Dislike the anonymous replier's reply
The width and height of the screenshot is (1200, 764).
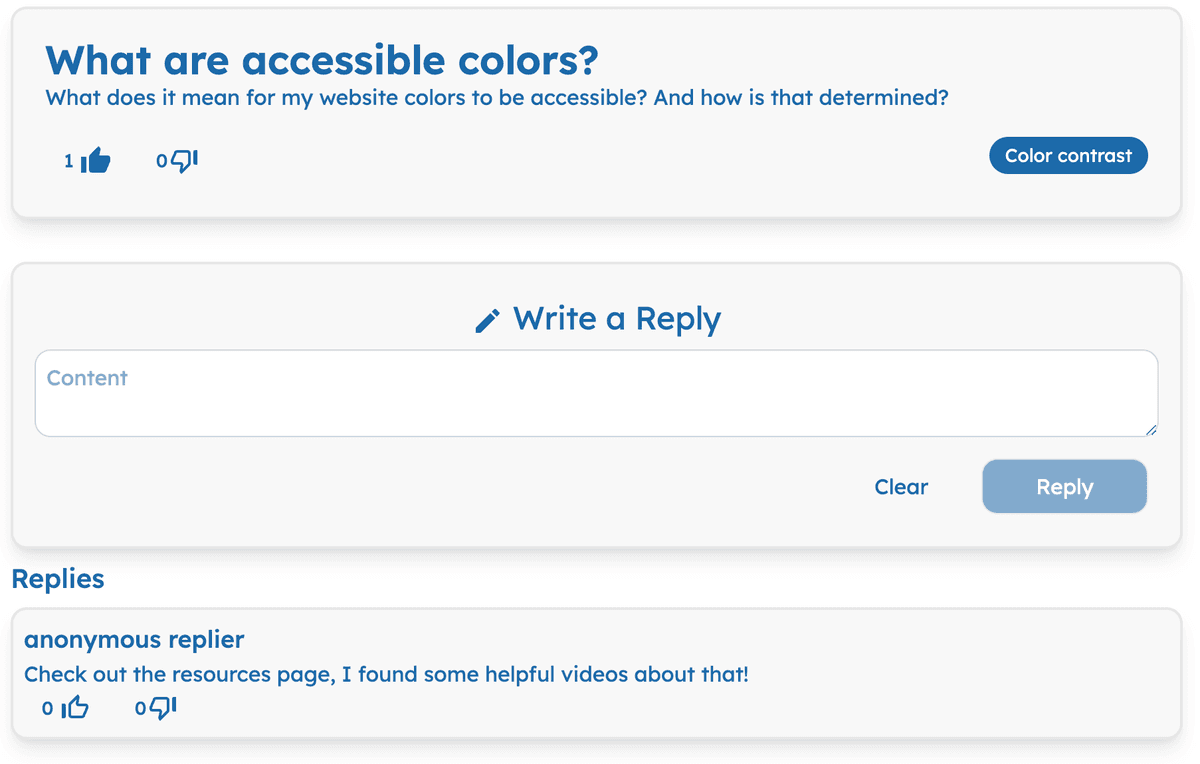click(x=163, y=708)
